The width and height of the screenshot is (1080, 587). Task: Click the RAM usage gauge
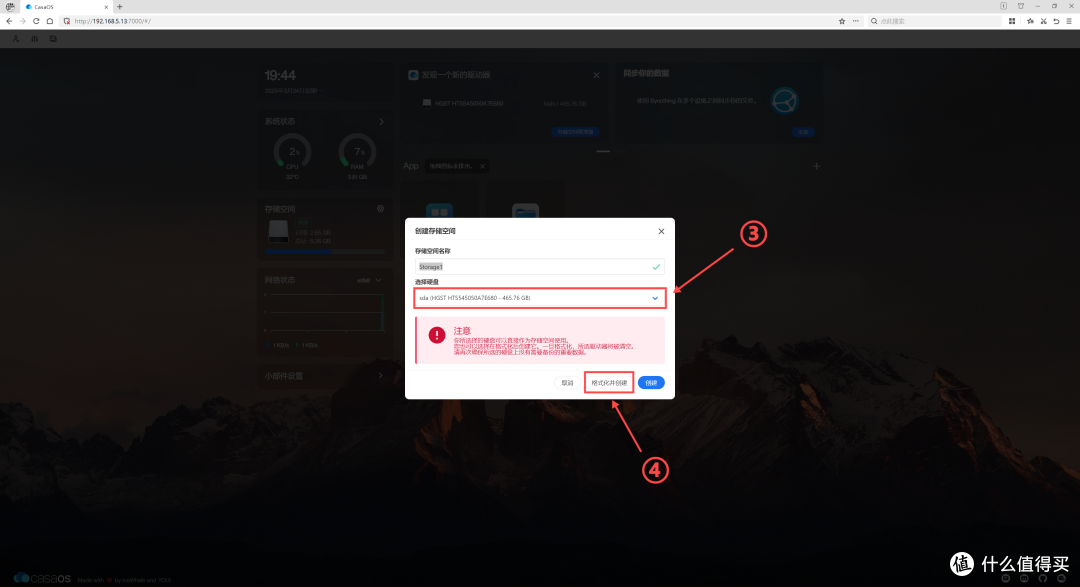point(357,152)
